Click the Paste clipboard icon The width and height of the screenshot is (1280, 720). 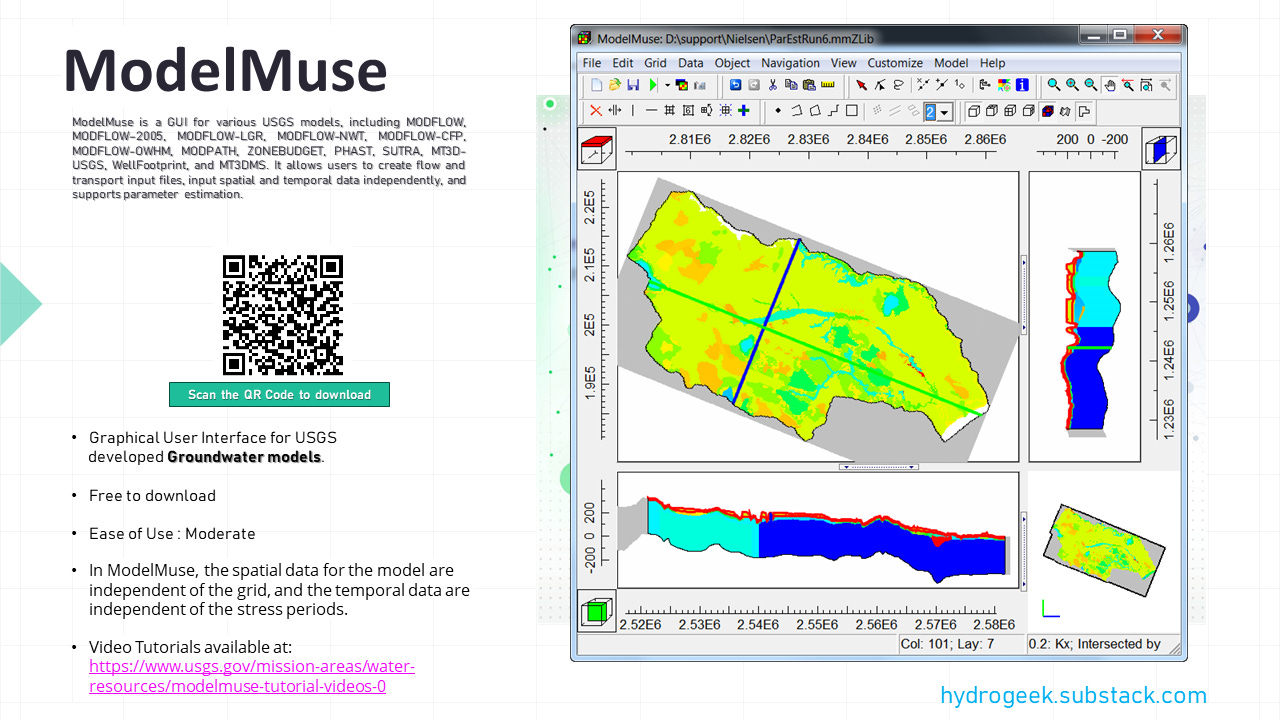[x=809, y=85]
